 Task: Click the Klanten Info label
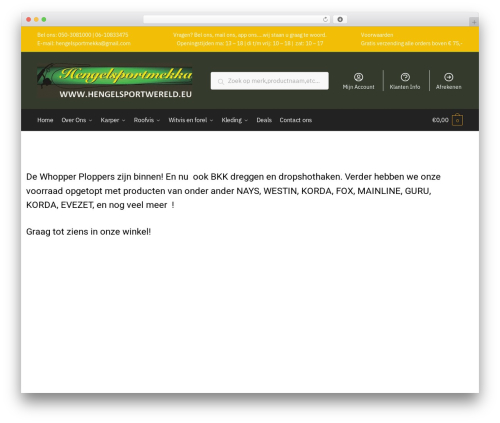[405, 87]
